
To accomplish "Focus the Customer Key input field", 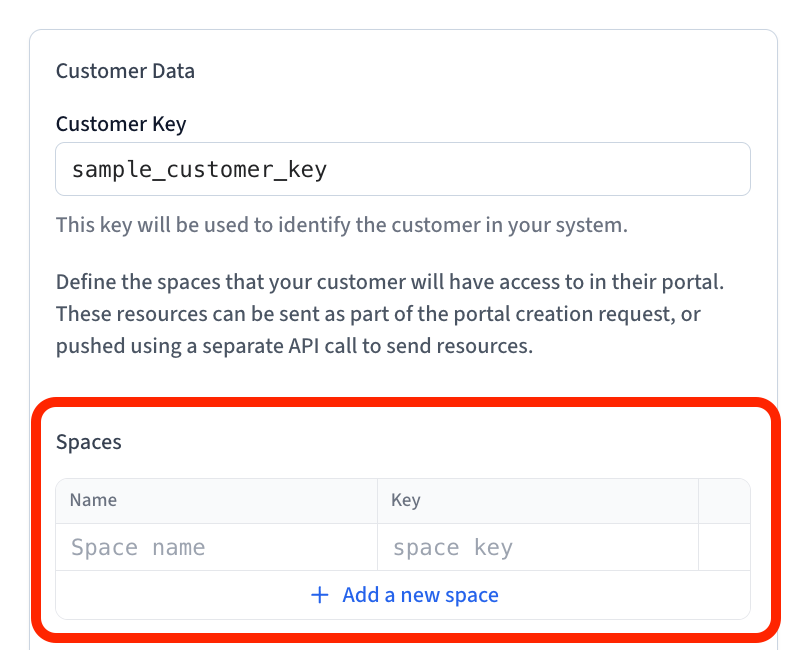I will coord(402,169).
